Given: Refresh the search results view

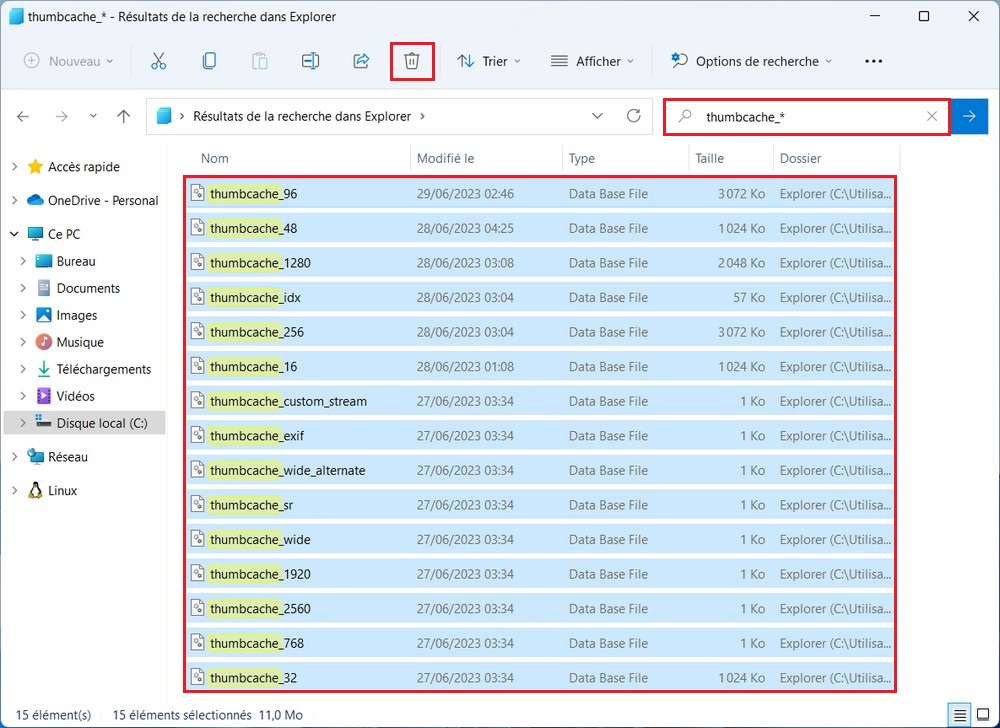Looking at the screenshot, I should pos(633,116).
